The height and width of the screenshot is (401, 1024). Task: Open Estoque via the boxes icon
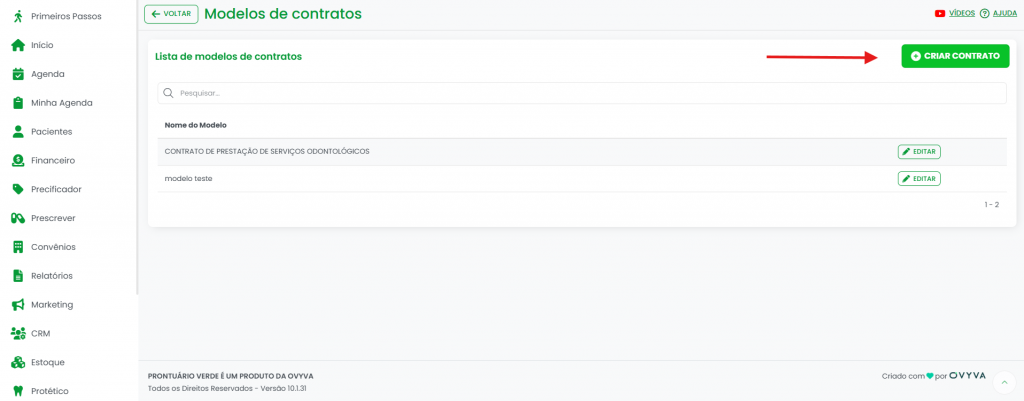pos(17,362)
